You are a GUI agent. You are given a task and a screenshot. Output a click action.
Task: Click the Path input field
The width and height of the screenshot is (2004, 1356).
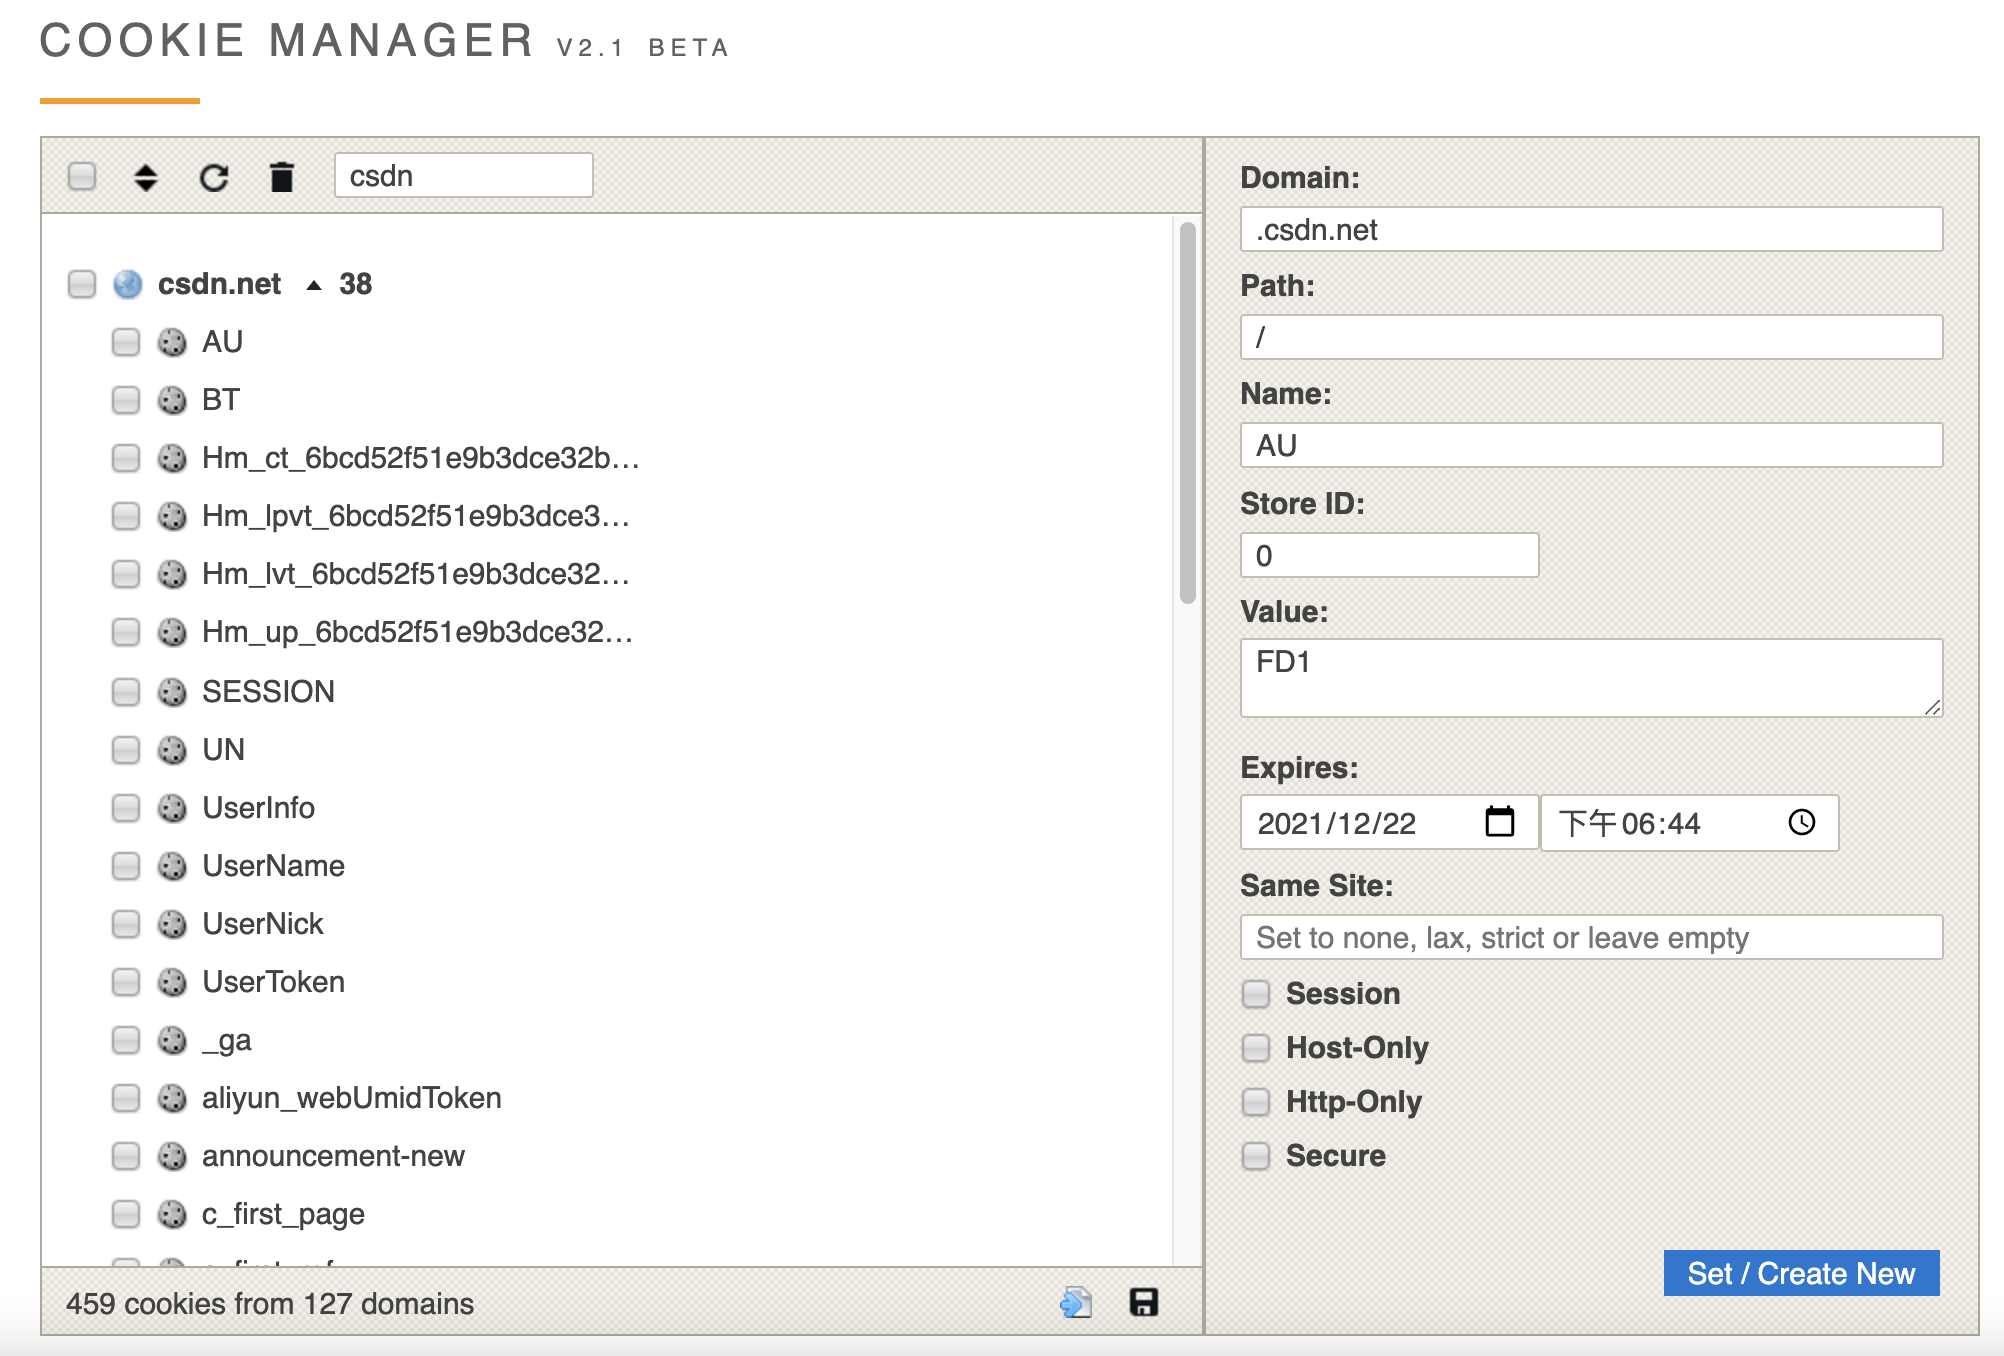1591,337
